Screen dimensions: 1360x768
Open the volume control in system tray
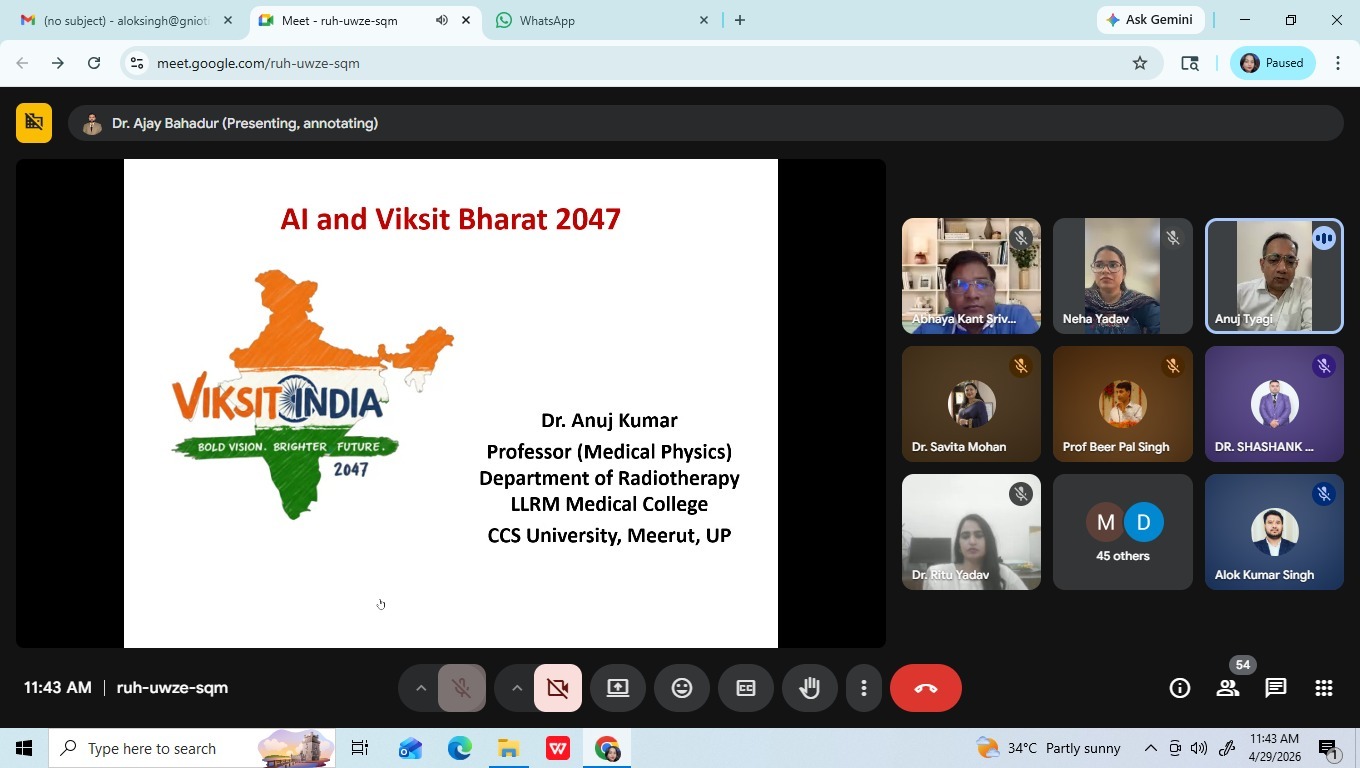(1199, 748)
